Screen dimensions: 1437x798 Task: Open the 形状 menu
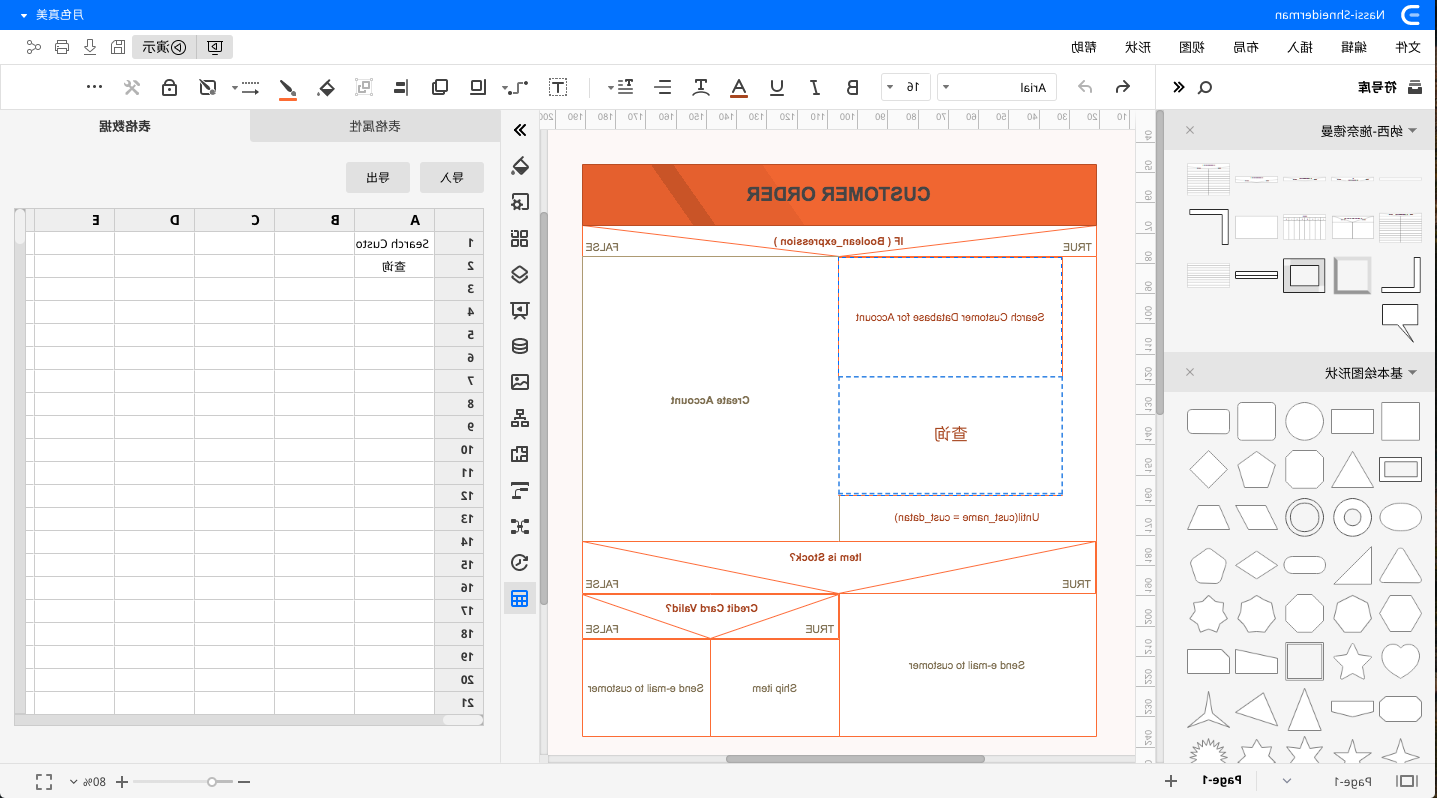pos(1138,47)
